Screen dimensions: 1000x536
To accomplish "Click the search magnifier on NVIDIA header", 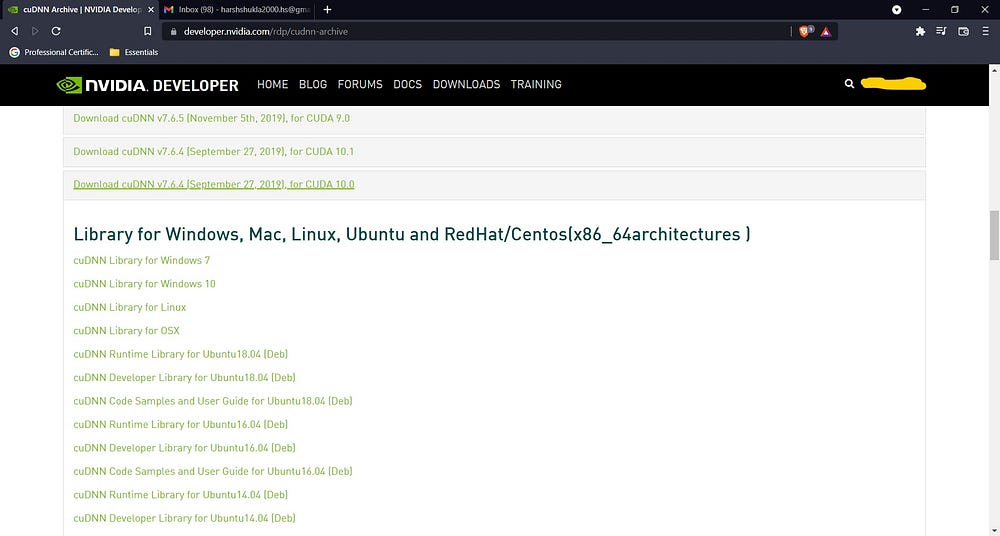I will coord(849,84).
